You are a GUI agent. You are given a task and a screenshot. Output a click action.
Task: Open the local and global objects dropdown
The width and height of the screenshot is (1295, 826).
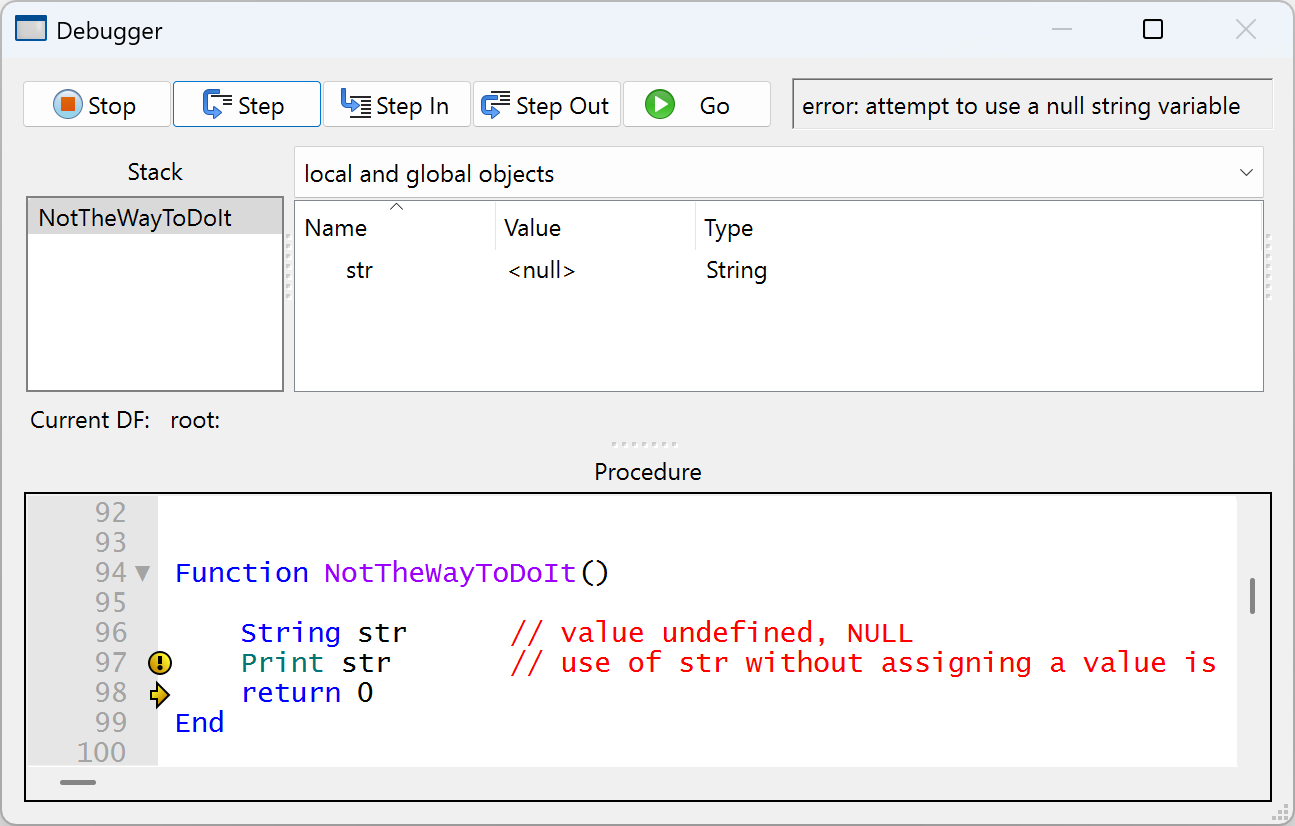pos(778,173)
